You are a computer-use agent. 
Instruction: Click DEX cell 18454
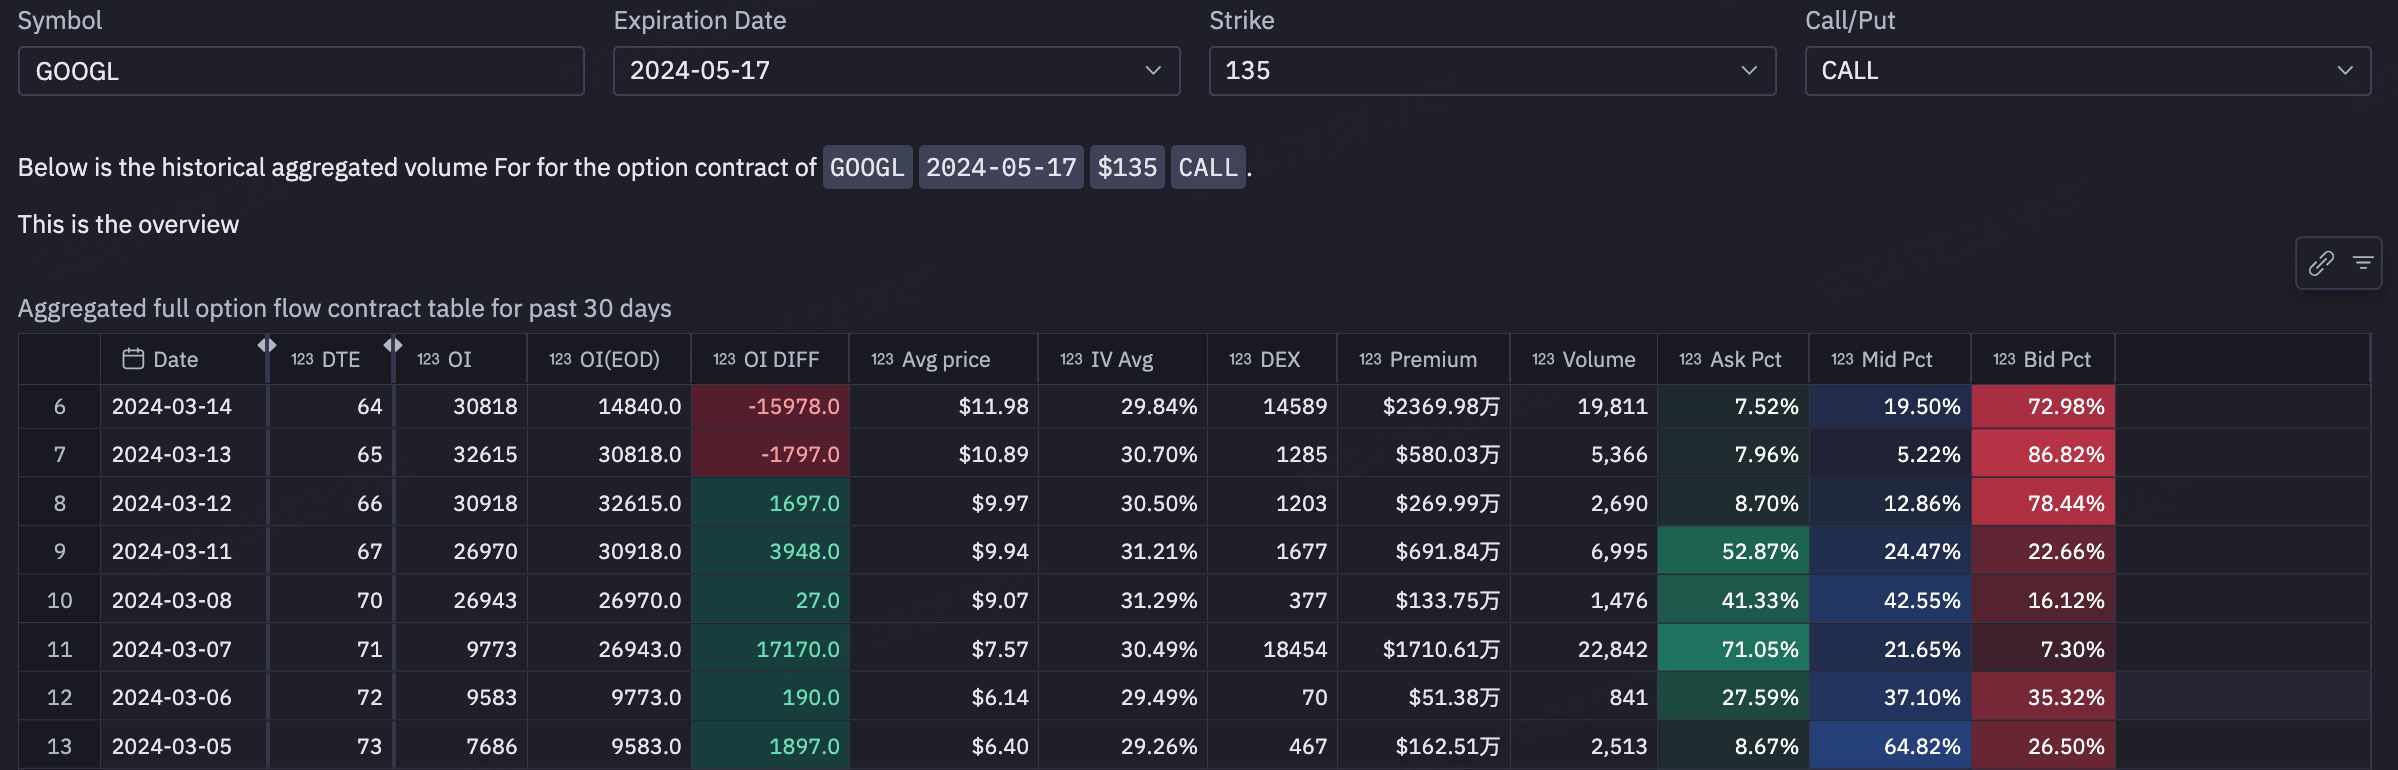tap(1272, 649)
